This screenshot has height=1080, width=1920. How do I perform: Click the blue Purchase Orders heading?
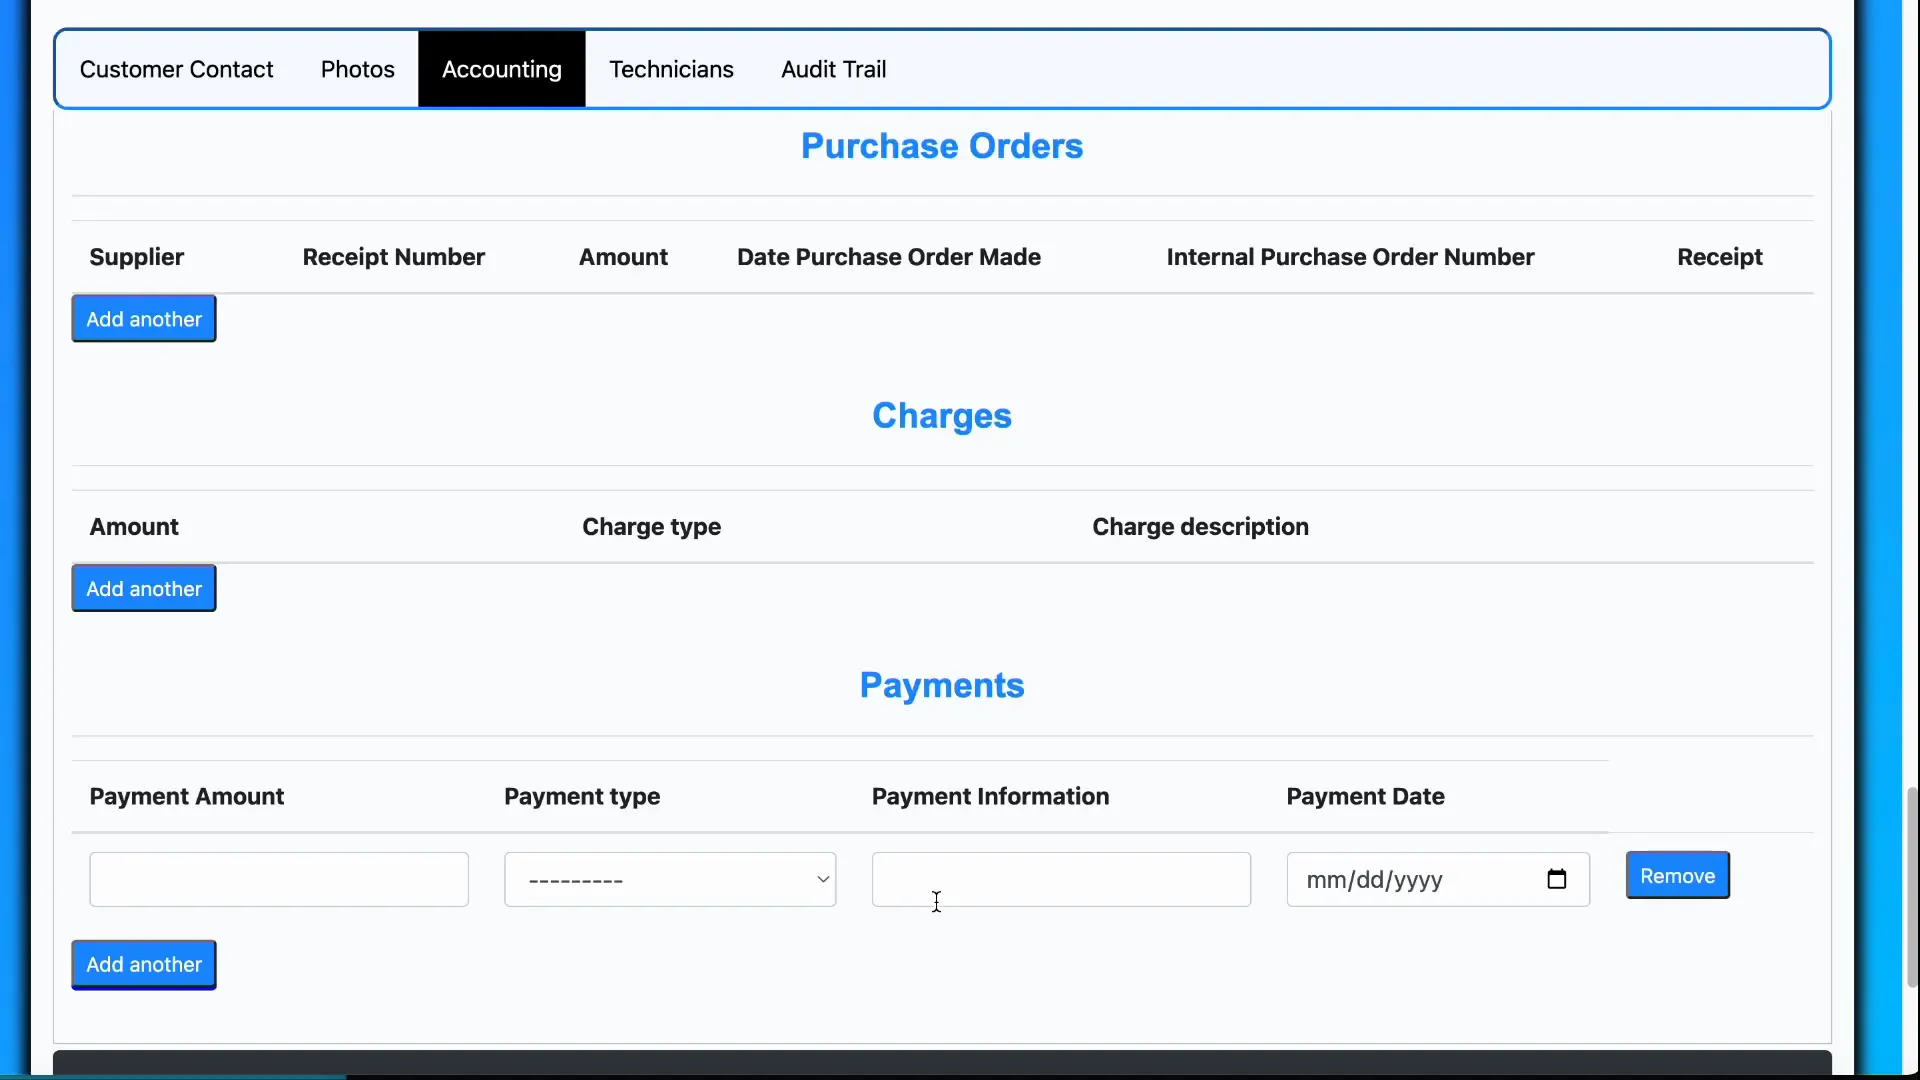pyautogui.click(x=941, y=145)
